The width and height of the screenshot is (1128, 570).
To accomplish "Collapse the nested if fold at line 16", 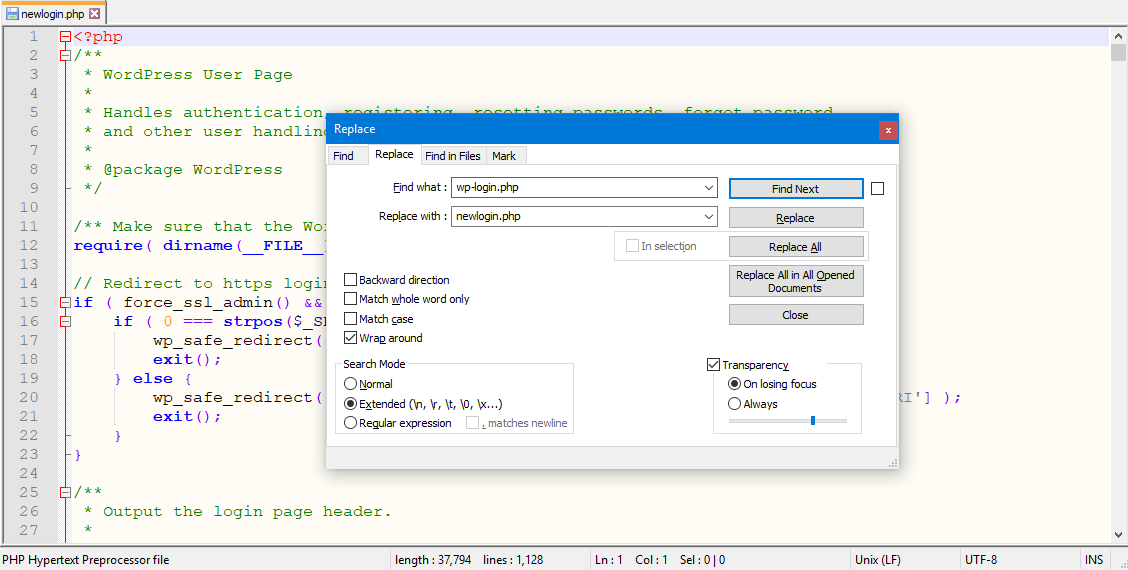I will point(65,322).
